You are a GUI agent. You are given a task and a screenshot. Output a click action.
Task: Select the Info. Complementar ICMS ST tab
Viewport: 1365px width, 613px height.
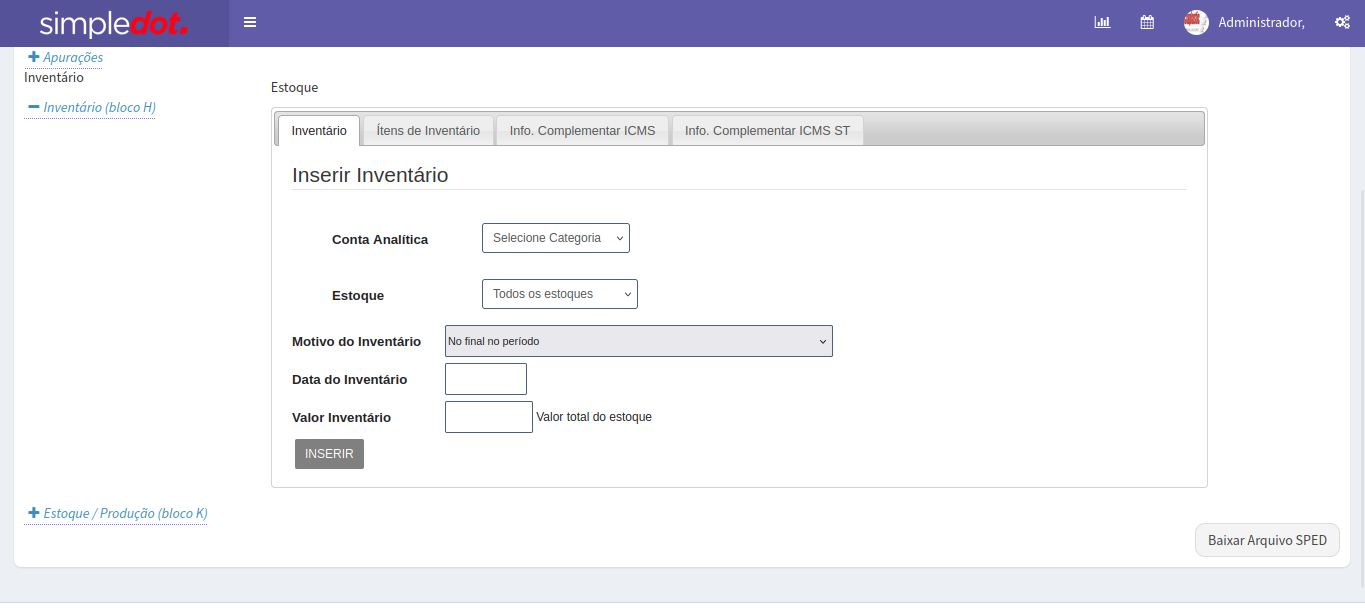click(x=767, y=131)
